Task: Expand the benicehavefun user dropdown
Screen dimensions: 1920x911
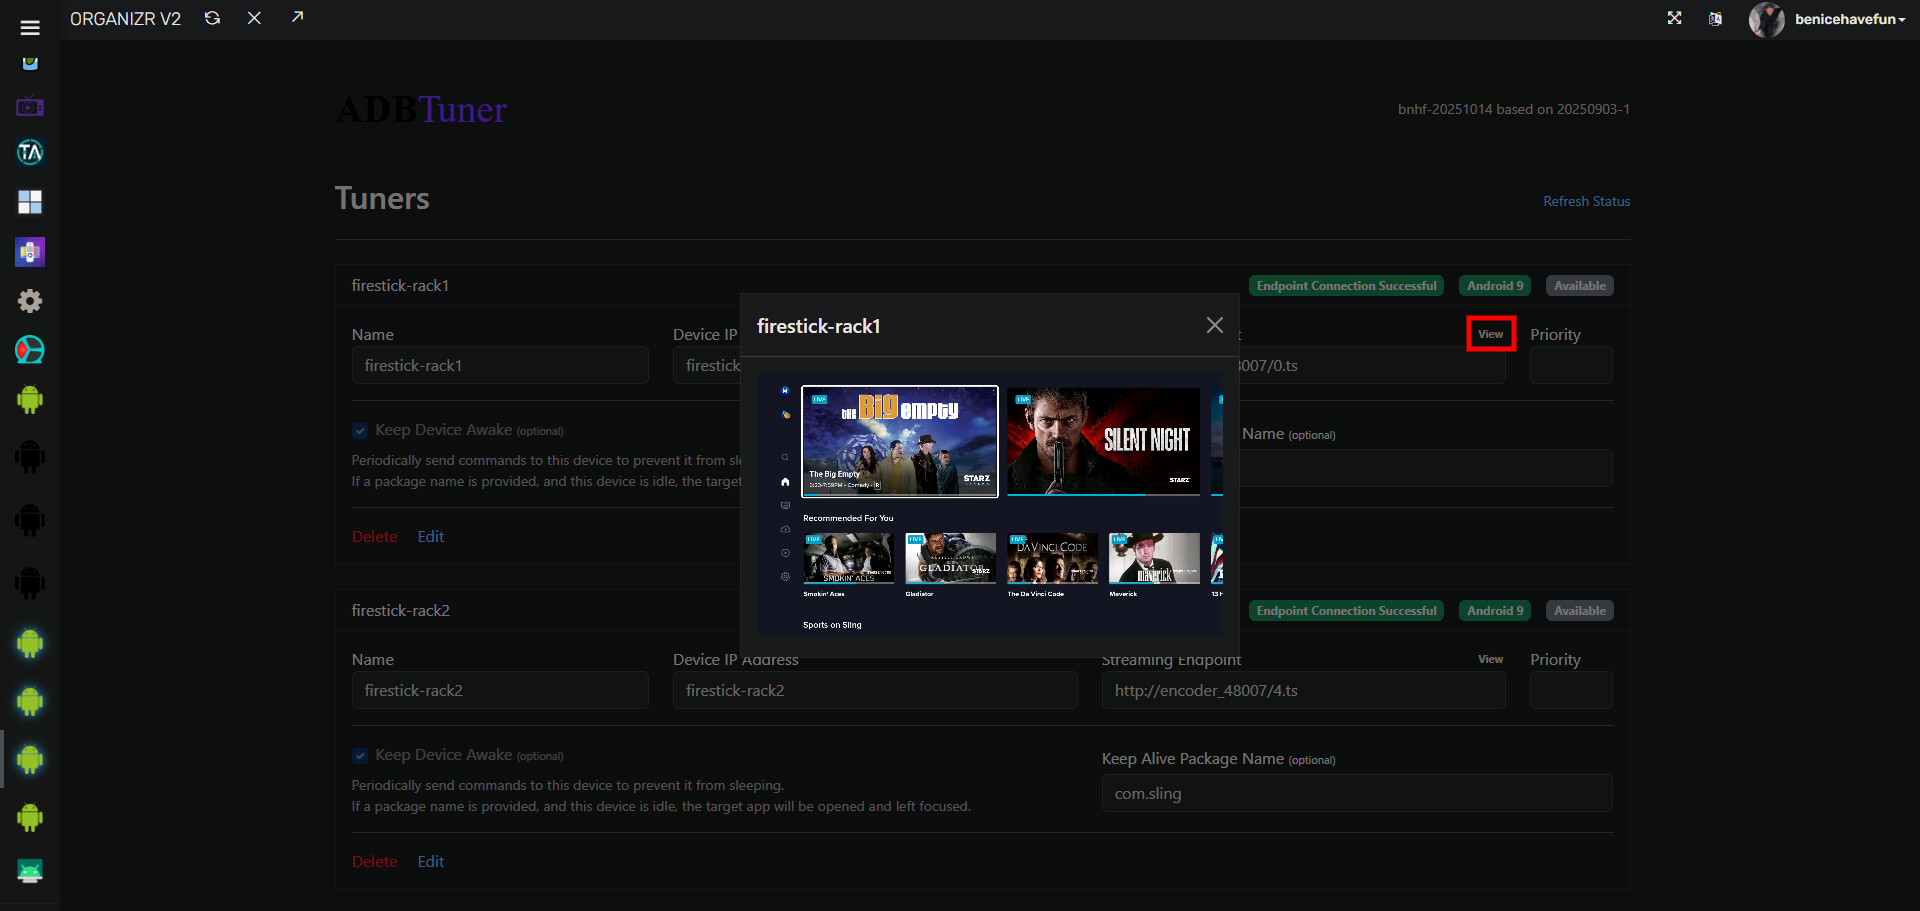Action: point(1849,19)
